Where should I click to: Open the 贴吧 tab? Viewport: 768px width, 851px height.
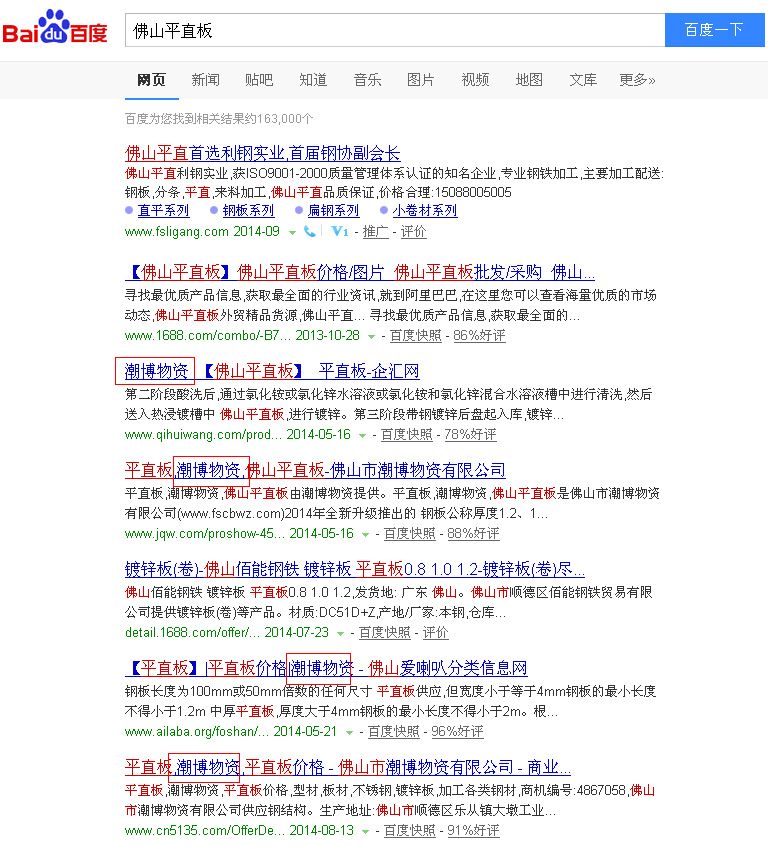[259, 80]
